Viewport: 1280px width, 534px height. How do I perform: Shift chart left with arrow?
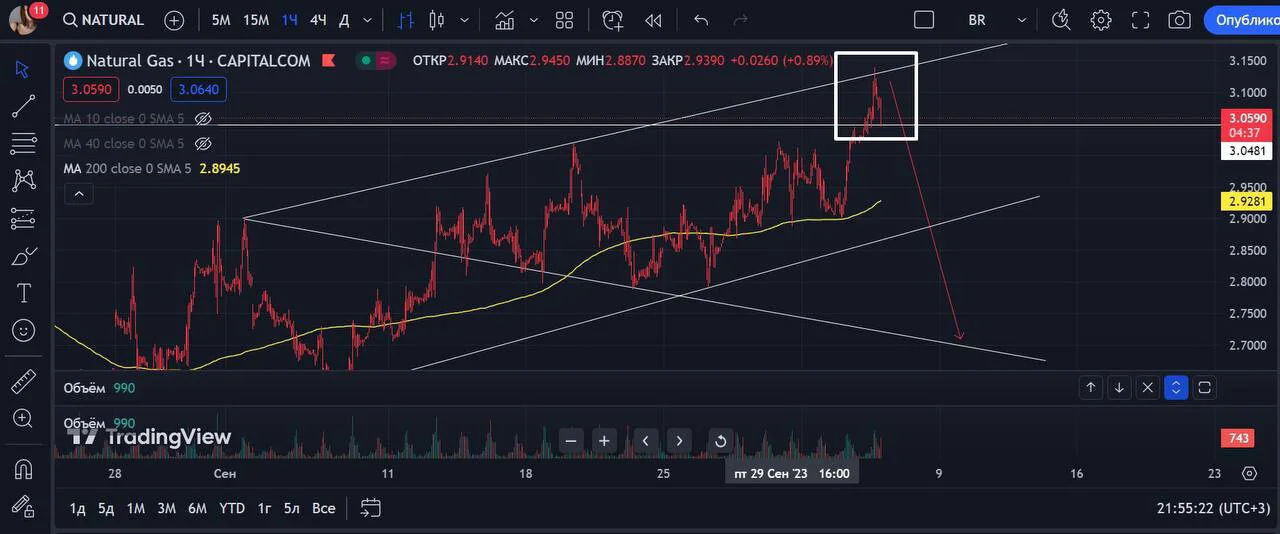(646, 440)
